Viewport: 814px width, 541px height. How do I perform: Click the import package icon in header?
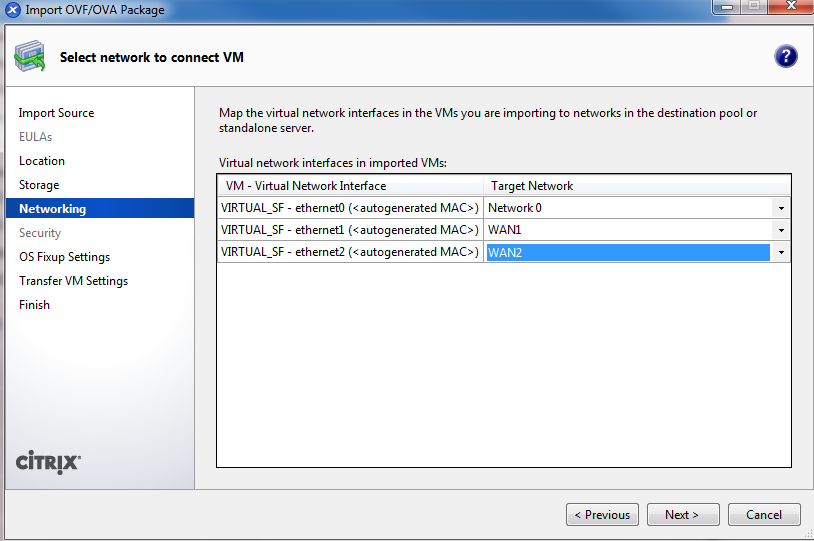[x=29, y=57]
